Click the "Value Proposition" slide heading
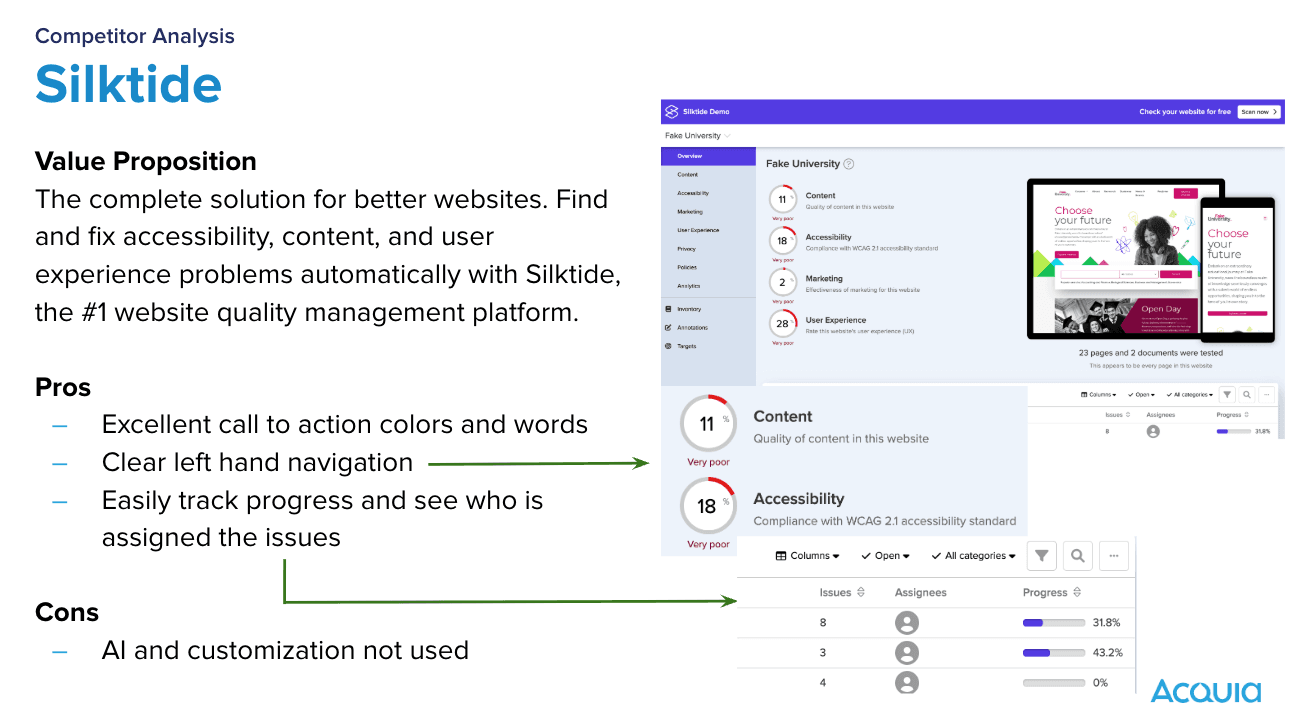Viewport: 1301px width, 722px height. (x=146, y=161)
